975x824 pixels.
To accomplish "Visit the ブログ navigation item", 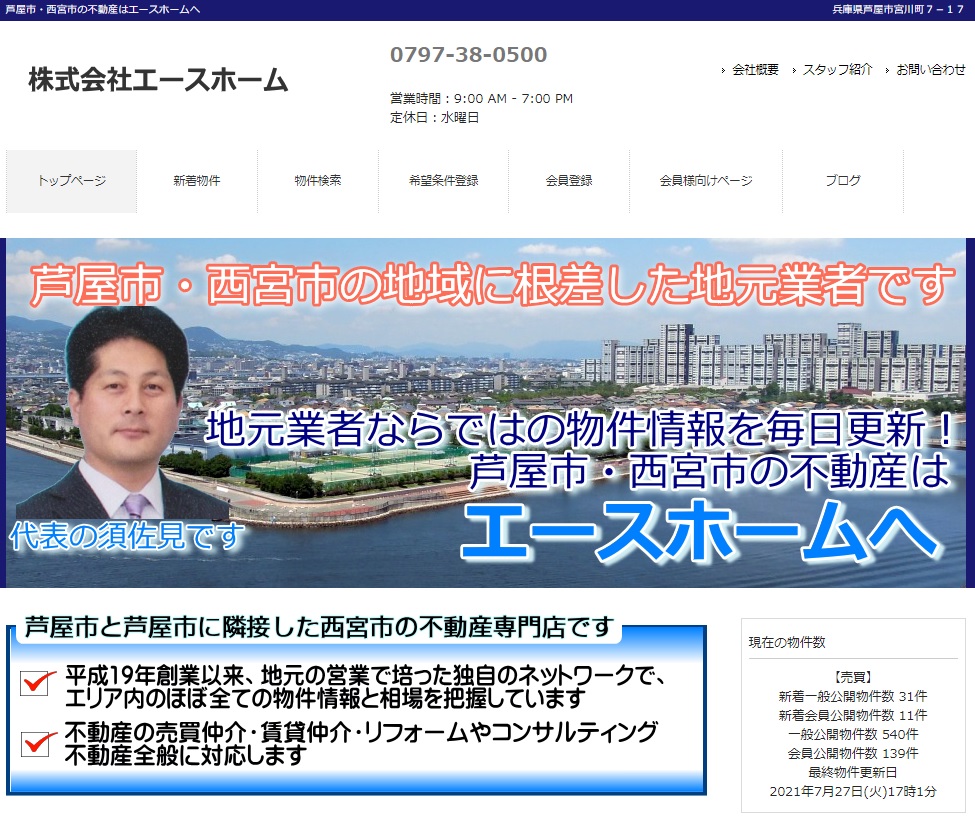I will click(x=843, y=181).
